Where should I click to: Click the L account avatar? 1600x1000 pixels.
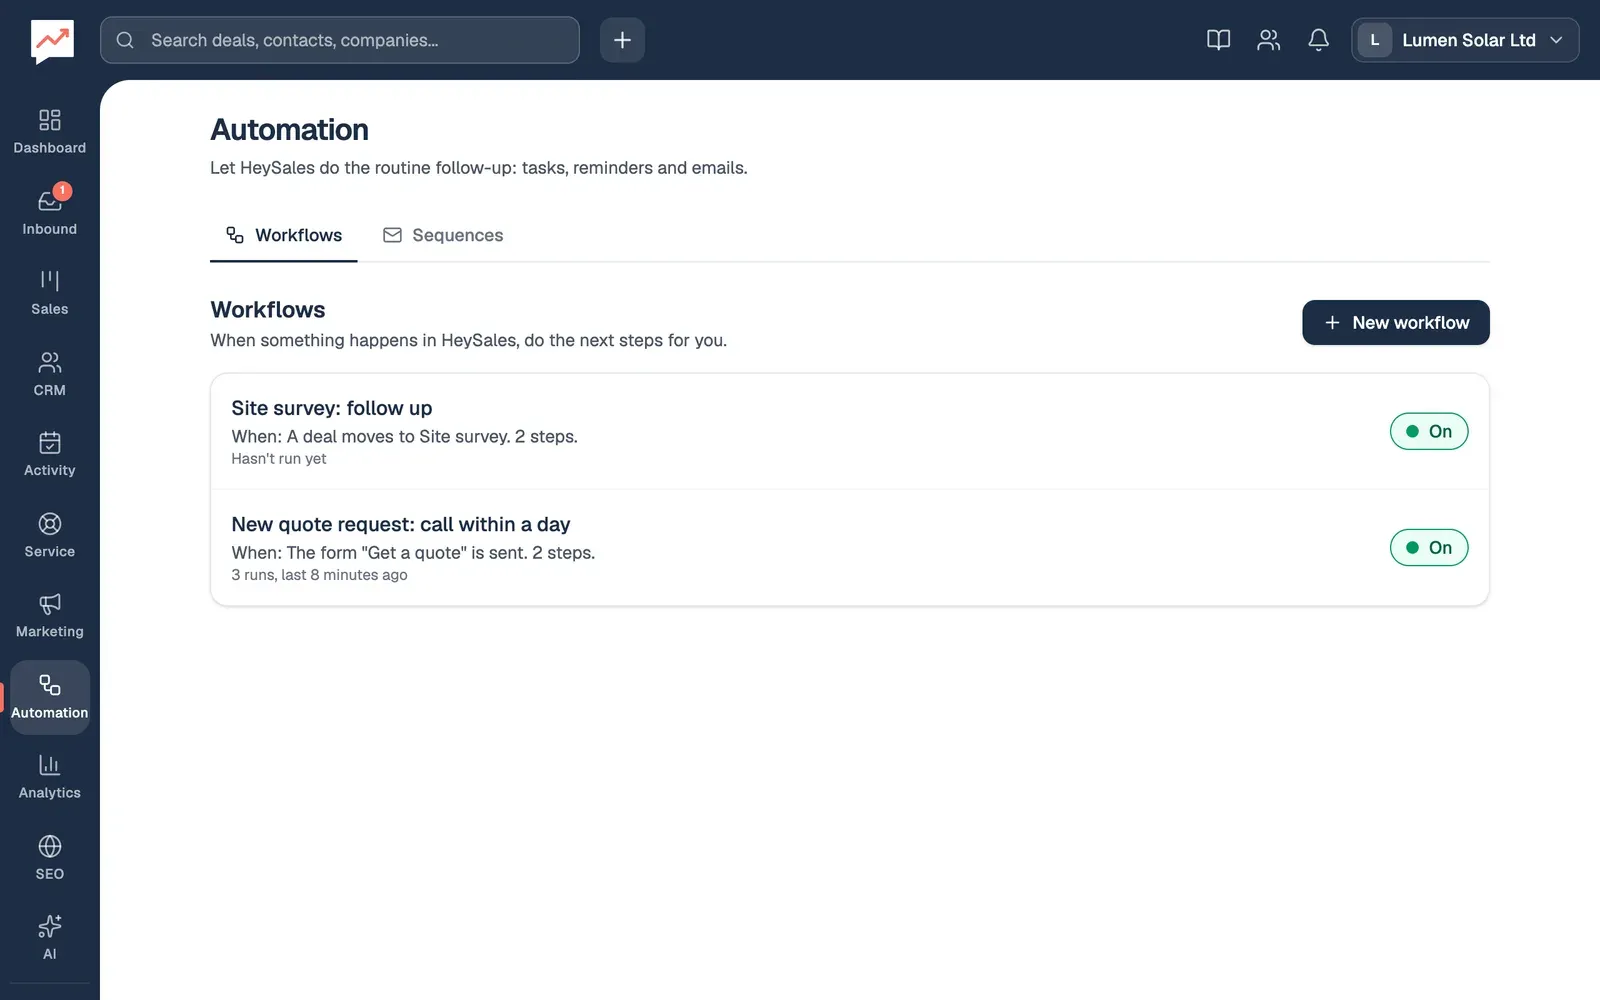[x=1375, y=40]
